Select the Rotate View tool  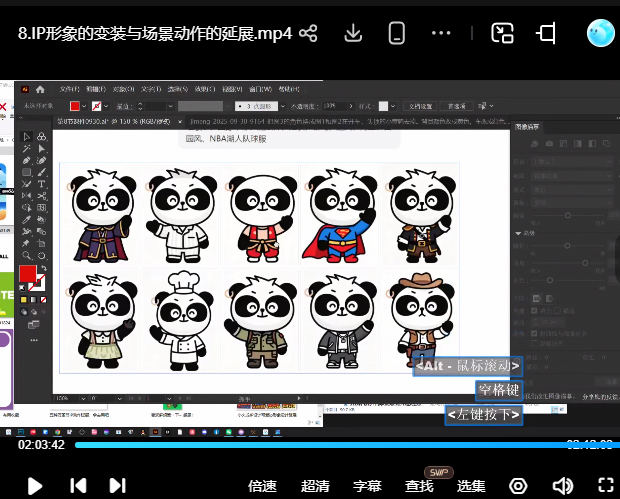click(x=41, y=255)
